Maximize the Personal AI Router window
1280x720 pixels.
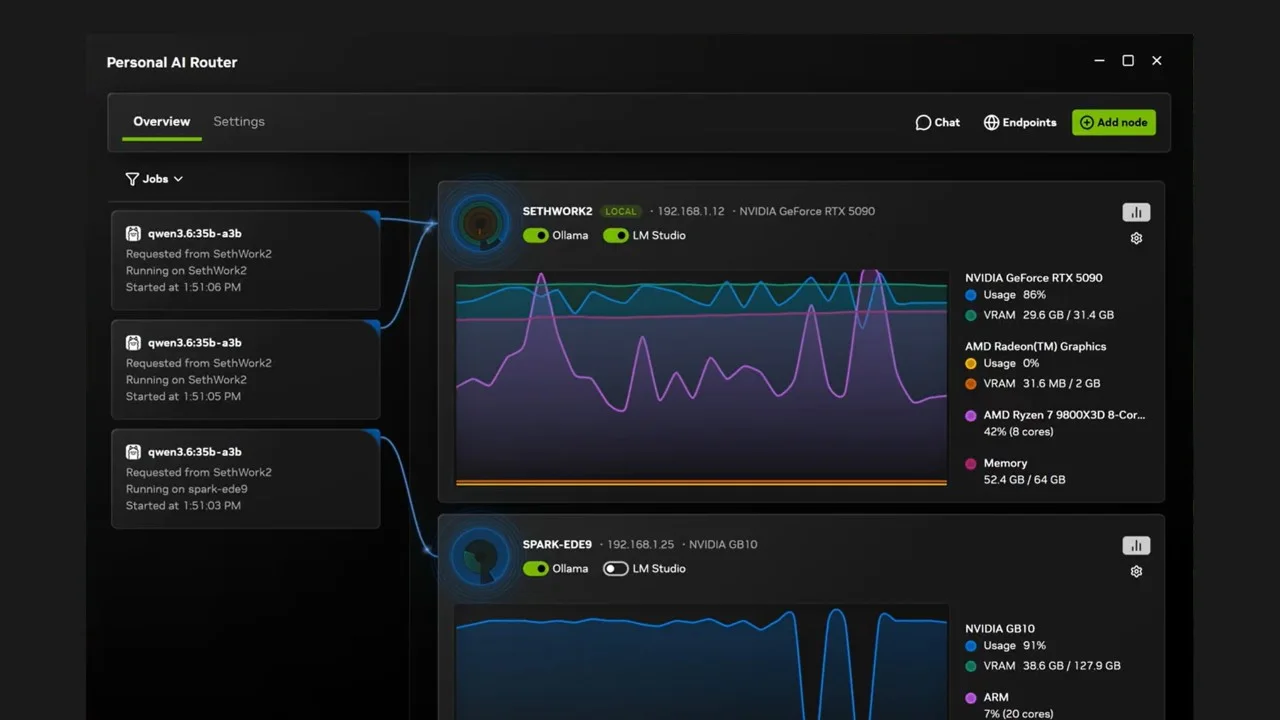coord(1128,61)
